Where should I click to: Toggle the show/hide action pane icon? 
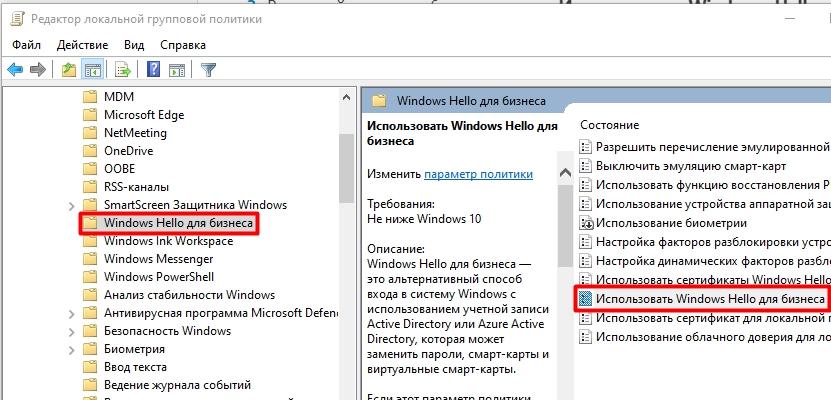(177, 69)
